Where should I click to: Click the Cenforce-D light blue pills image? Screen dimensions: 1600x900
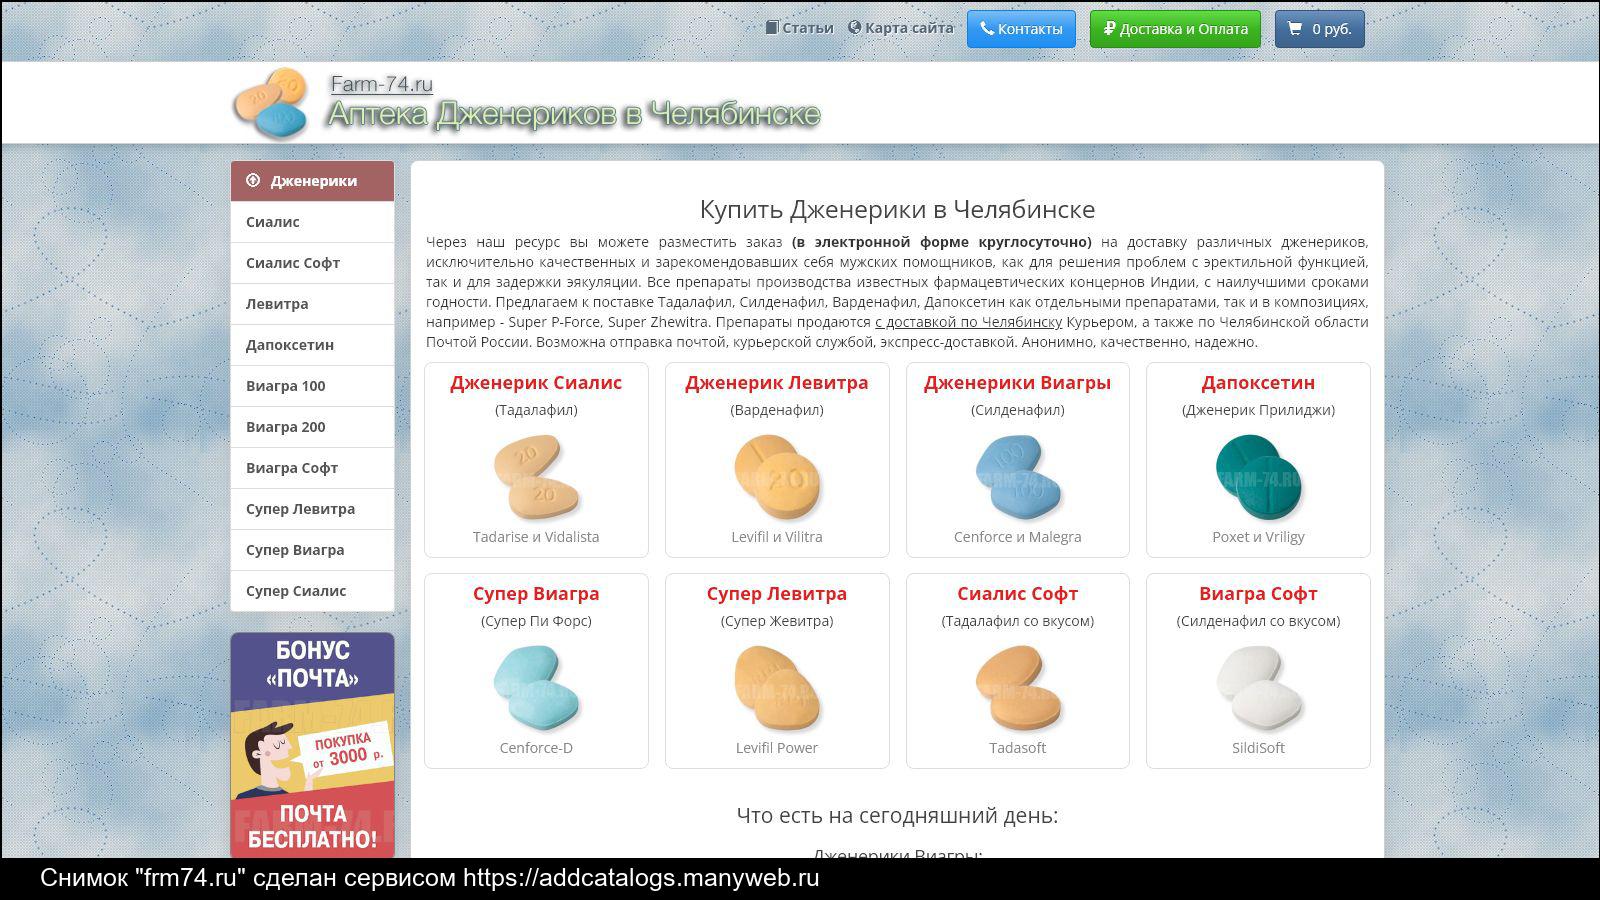pos(537,687)
